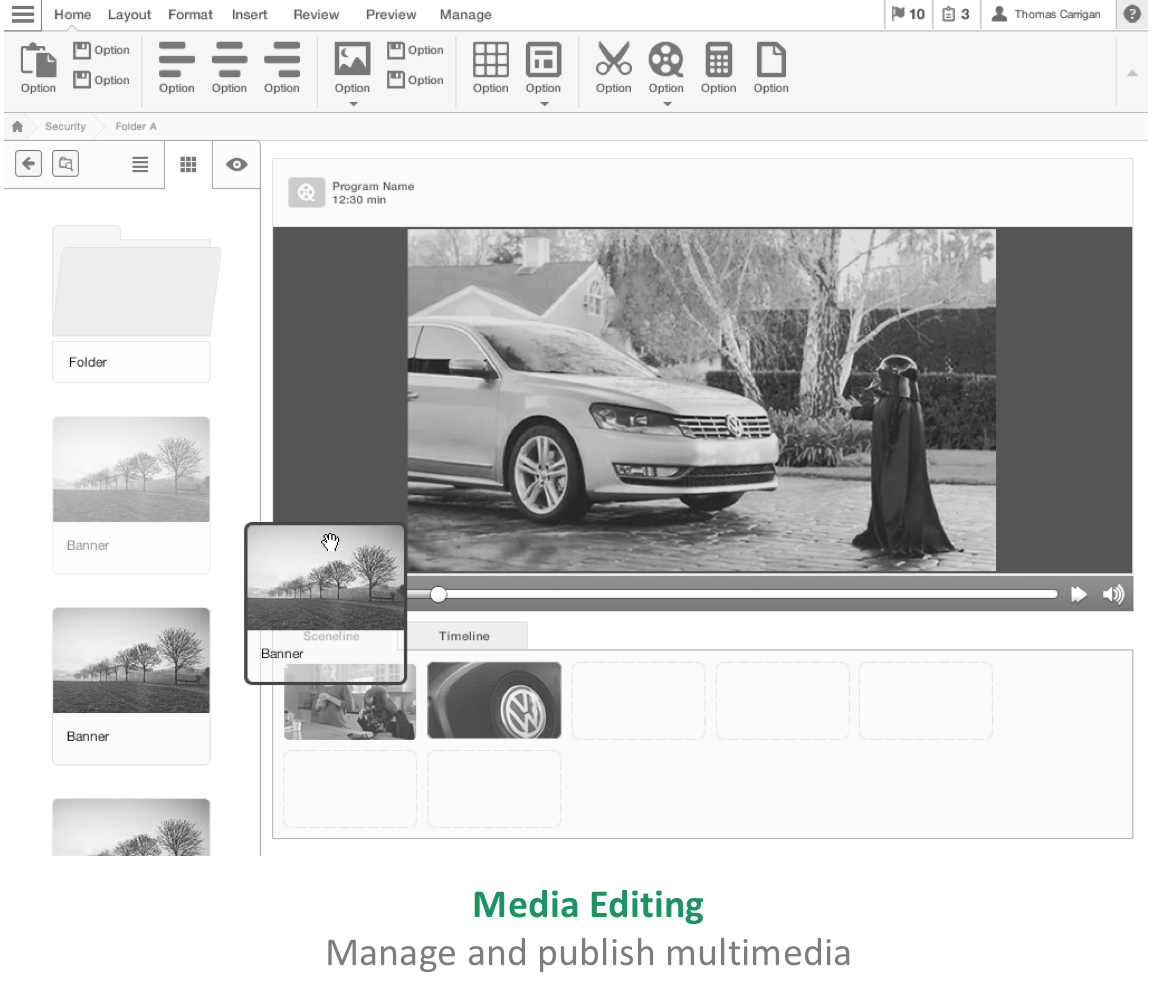This screenshot has width=1154, height=990.
Task: Open the Home ribbon tab
Action: 72,15
